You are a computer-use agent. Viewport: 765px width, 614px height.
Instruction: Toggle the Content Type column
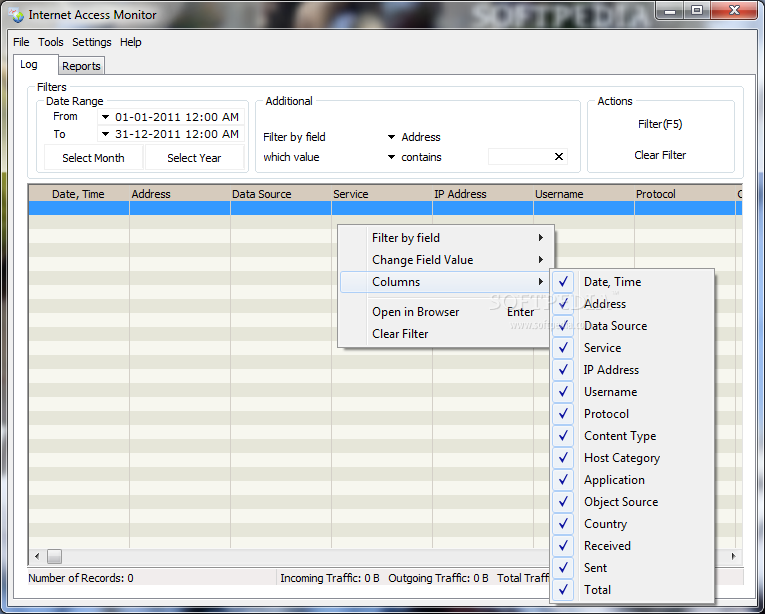click(563, 435)
